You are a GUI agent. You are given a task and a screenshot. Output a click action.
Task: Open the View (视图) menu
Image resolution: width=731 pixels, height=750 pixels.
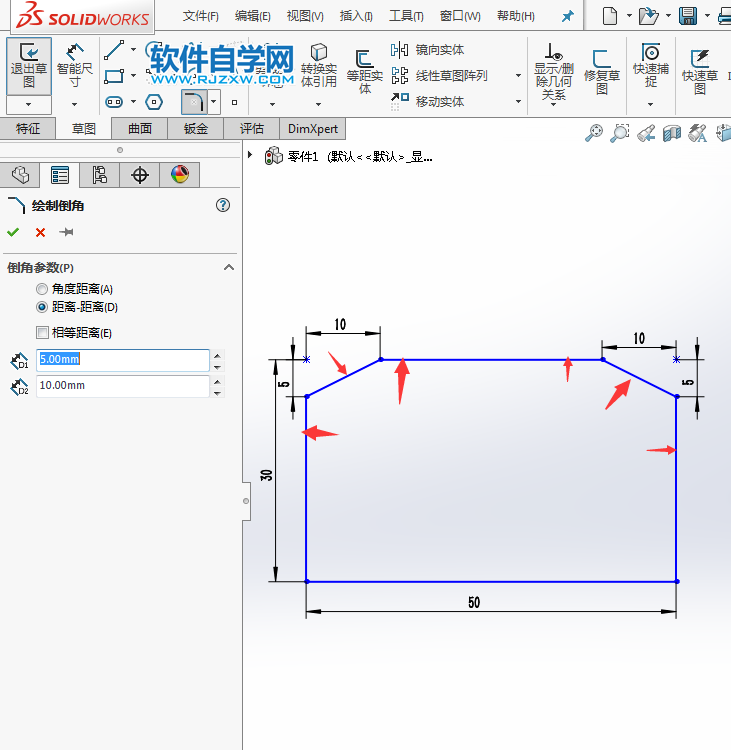pos(305,16)
